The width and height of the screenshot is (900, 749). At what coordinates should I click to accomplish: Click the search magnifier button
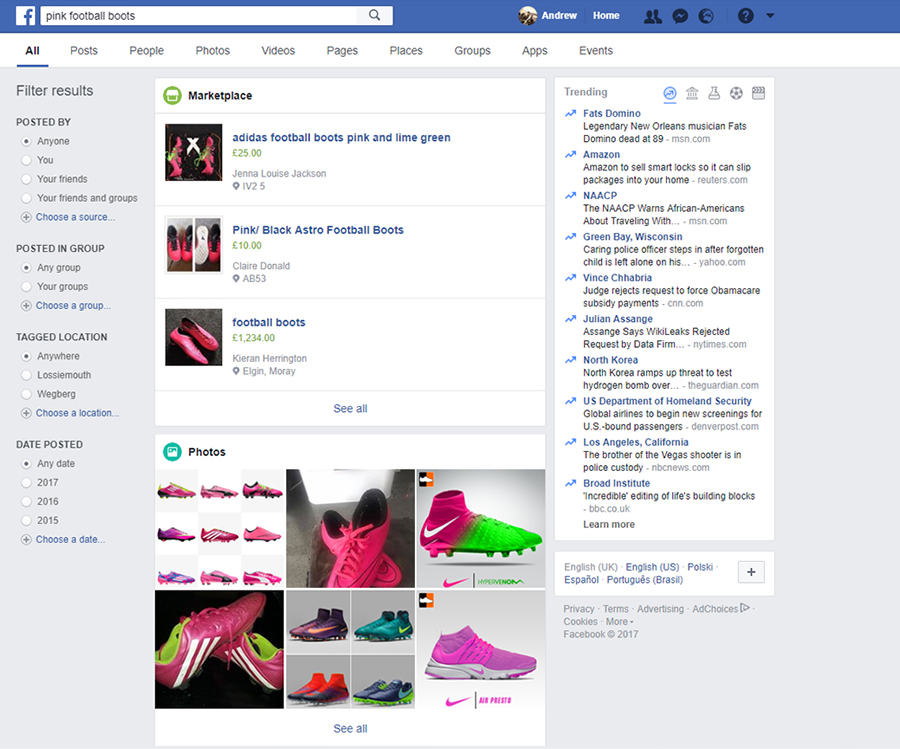[374, 15]
